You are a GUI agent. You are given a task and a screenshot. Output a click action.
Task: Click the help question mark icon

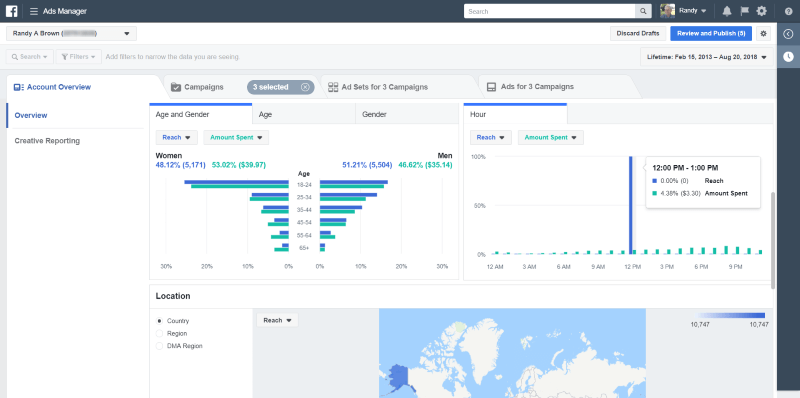point(788,11)
